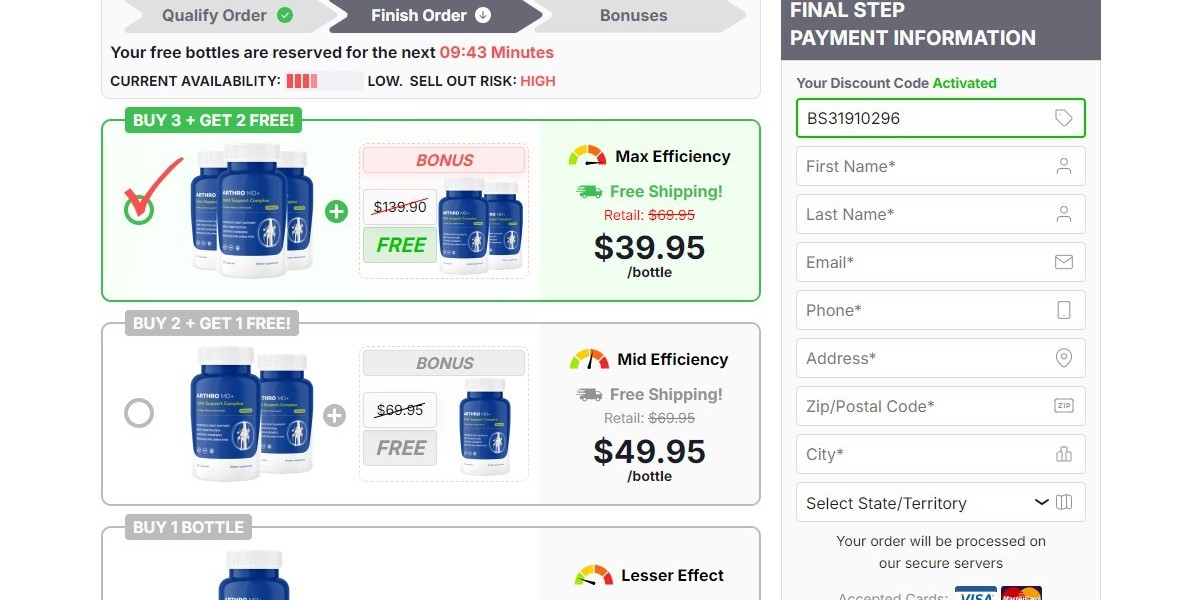Click the Last Name input field
Viewport: 1200px width, 600px height.
[941, 214]
